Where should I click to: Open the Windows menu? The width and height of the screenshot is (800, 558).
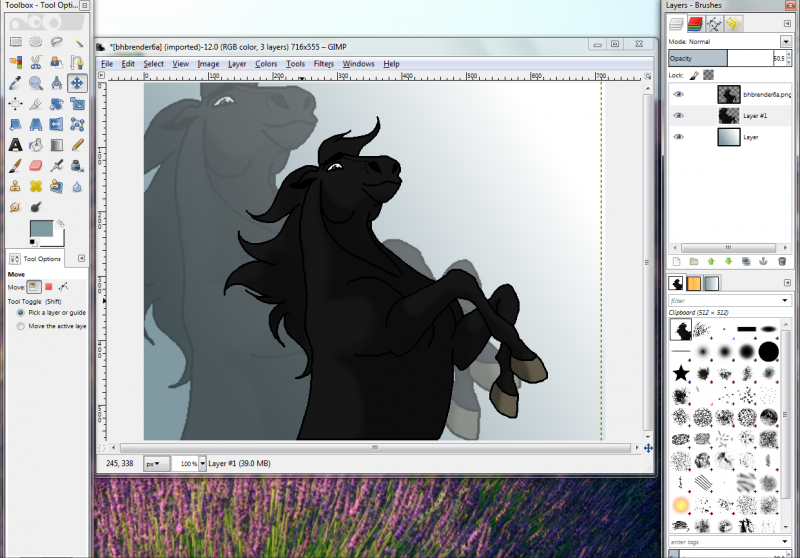point(358,64)
